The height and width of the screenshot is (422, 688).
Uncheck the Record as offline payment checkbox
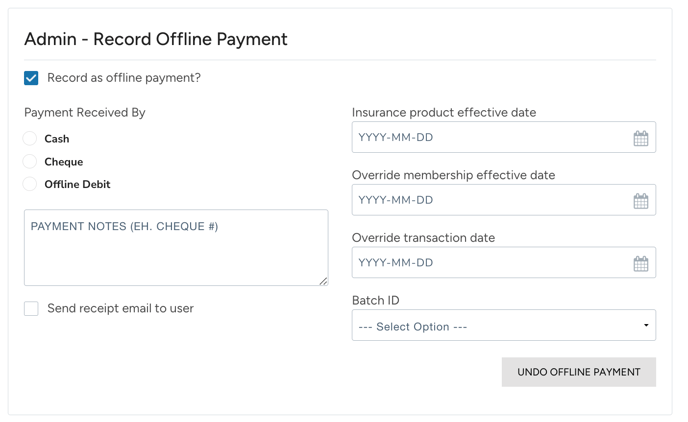click(x=32, y=78)
